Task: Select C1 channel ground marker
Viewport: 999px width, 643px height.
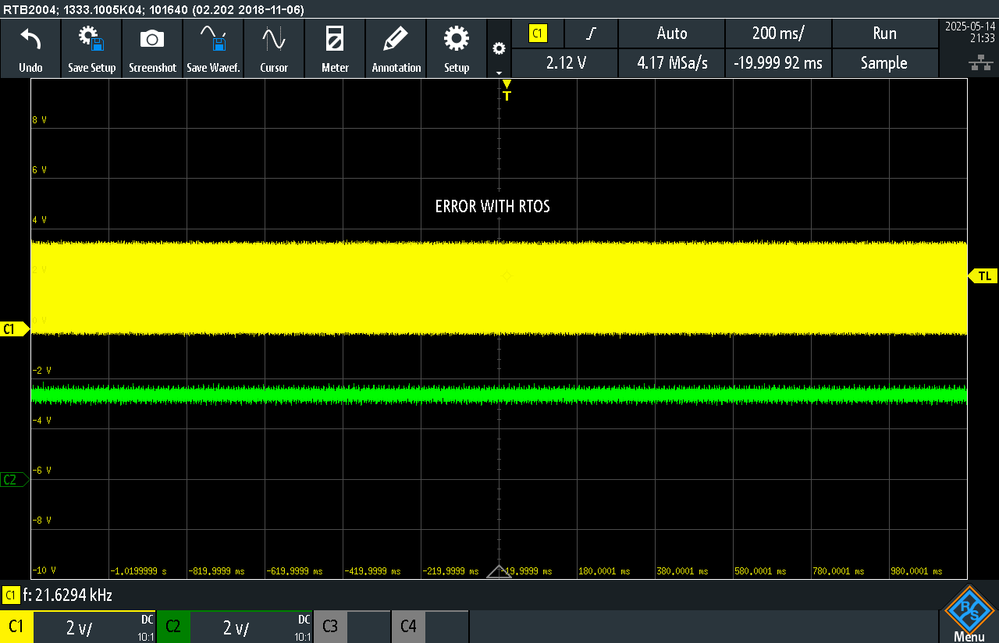Action: coord(14,329)
